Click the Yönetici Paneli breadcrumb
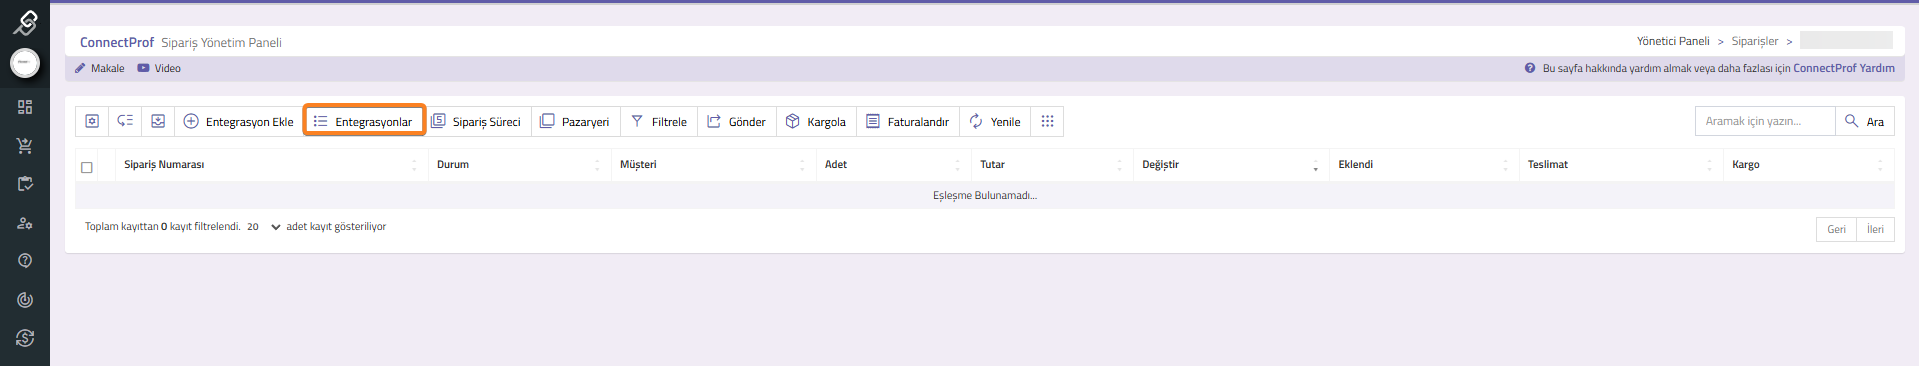Screen dimensions: 1919x366 (x=1673, y=41)
